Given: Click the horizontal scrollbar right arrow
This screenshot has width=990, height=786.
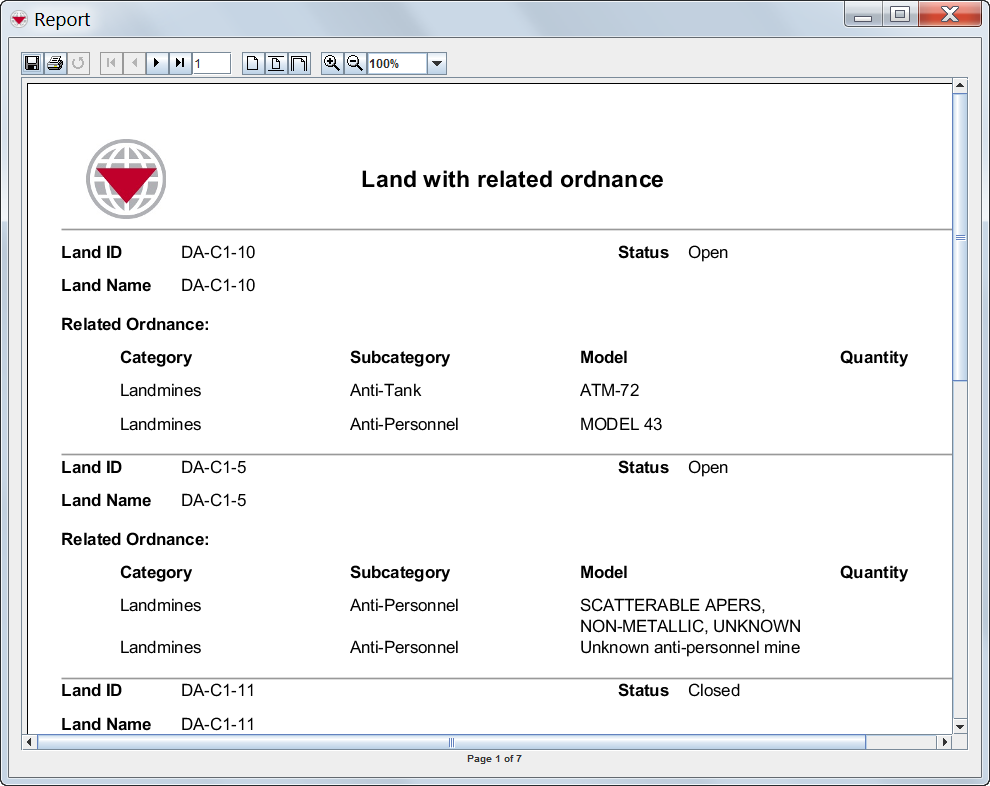Looking at the screenshot, I should pos(944,742).
